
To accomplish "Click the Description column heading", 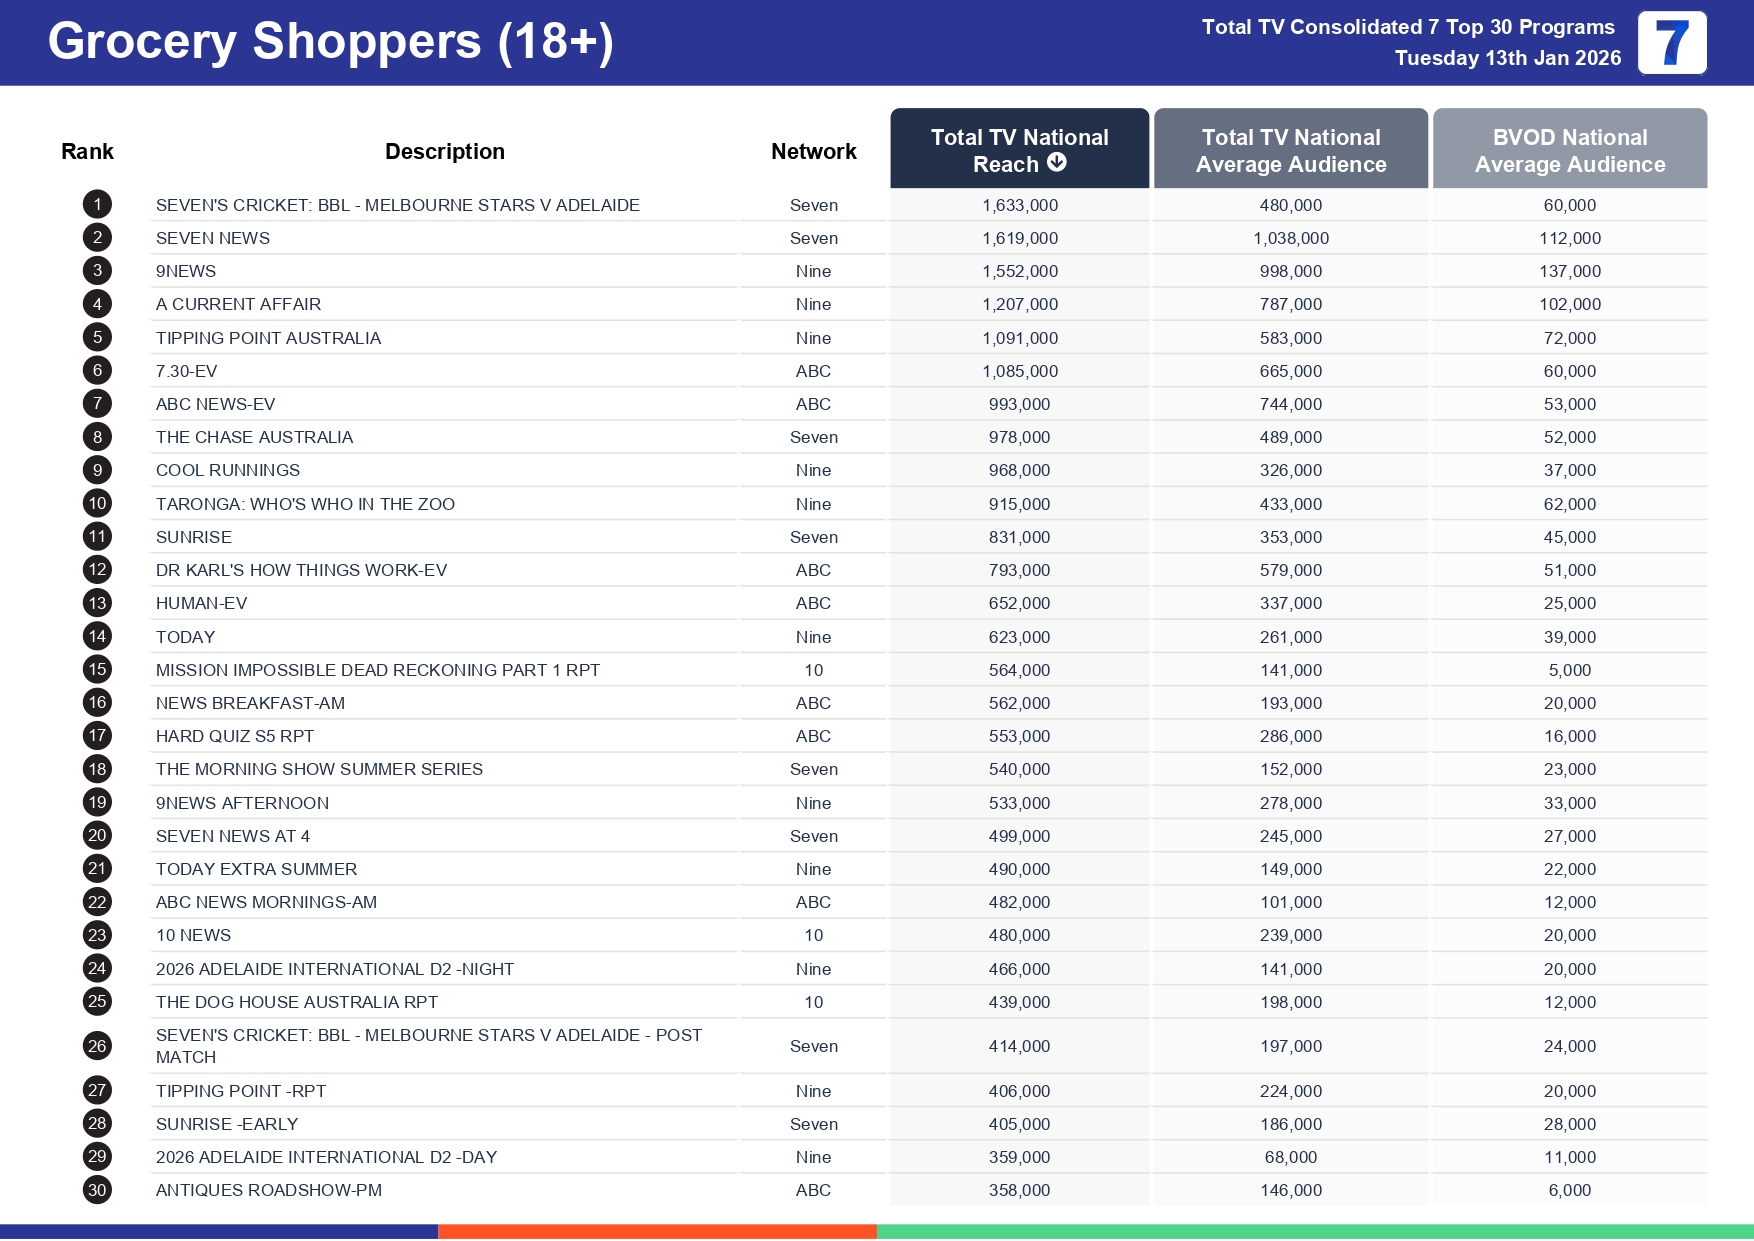I will (x=444, y=151).
